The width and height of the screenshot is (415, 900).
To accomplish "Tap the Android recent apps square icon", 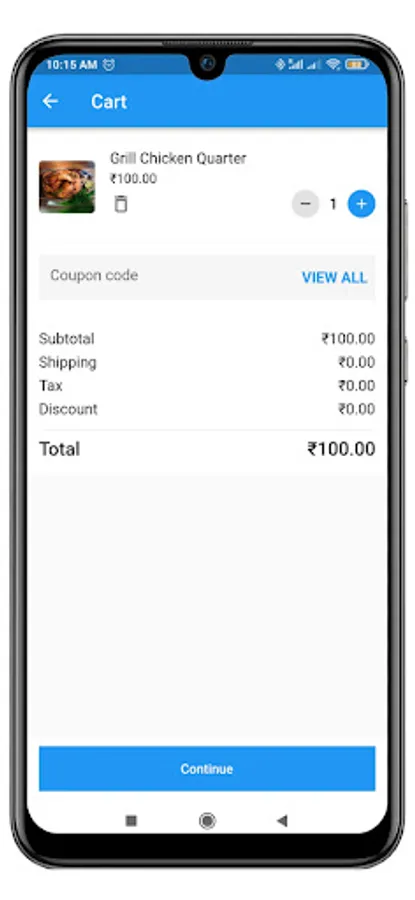I will click(131, 821).
